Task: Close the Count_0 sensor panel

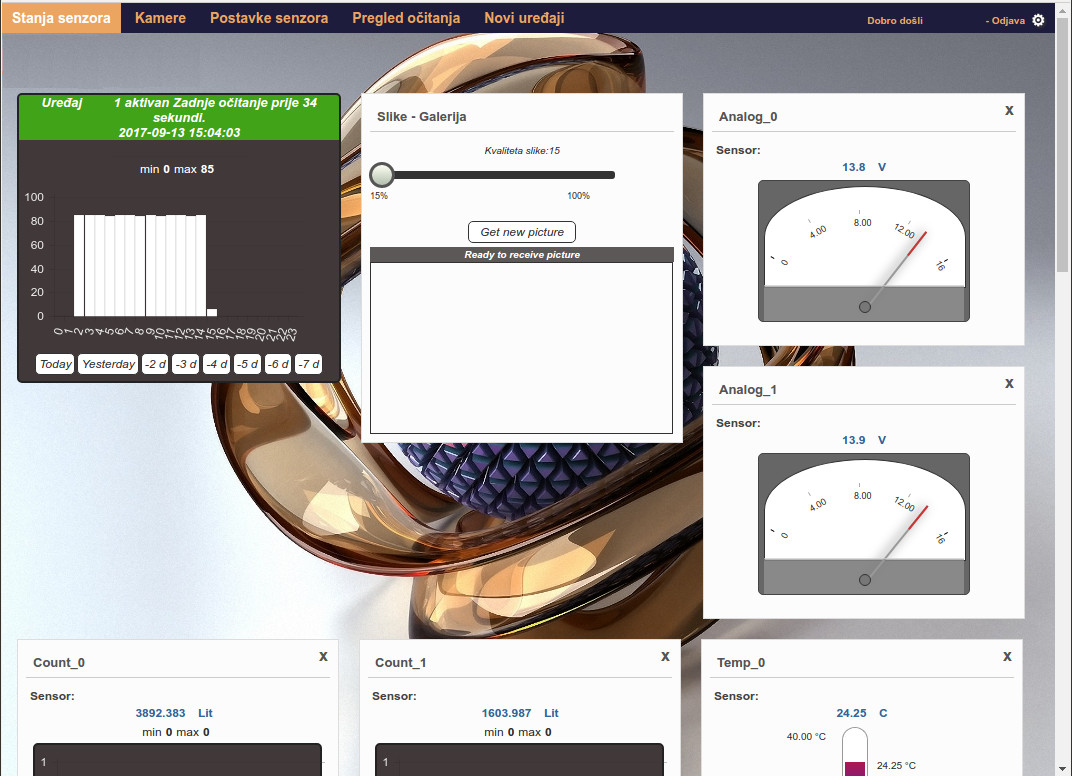Action: (x=323, y=656)
